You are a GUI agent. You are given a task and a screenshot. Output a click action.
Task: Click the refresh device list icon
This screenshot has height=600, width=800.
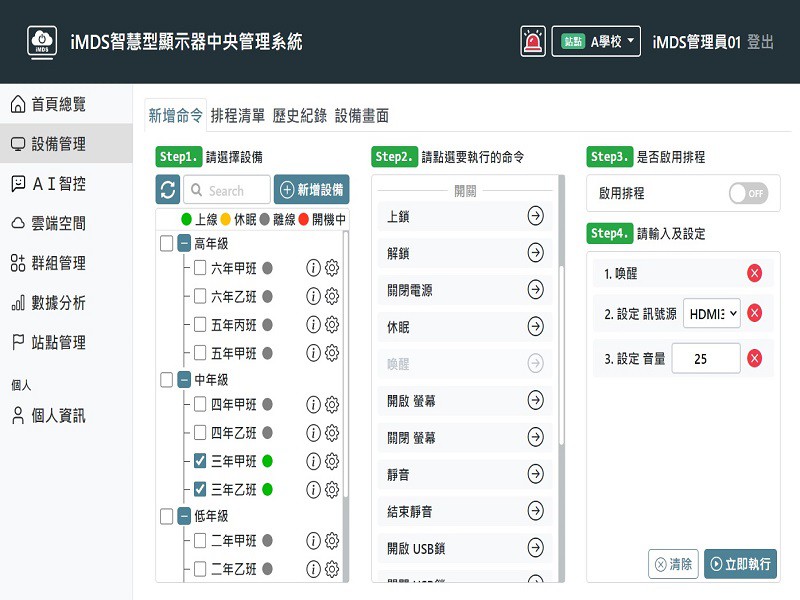[167, 190]
